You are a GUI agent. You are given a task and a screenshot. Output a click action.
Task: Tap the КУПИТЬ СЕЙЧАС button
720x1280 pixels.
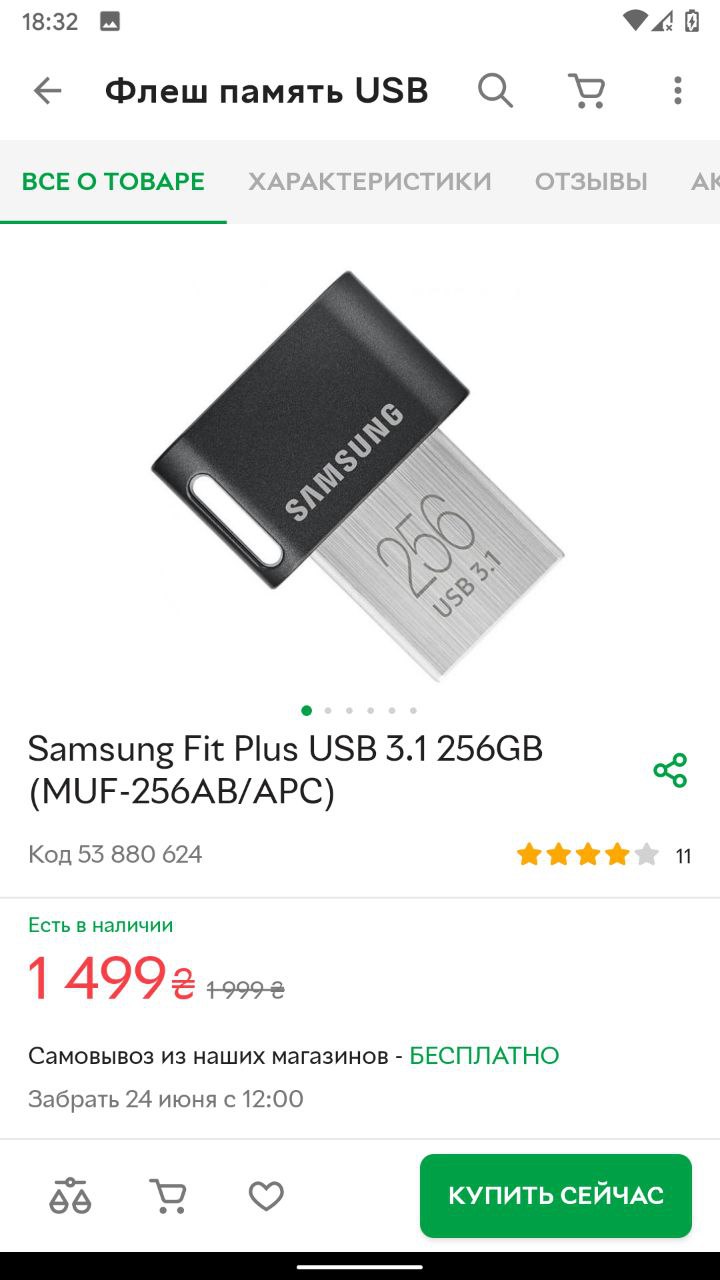pos(556,1195)
